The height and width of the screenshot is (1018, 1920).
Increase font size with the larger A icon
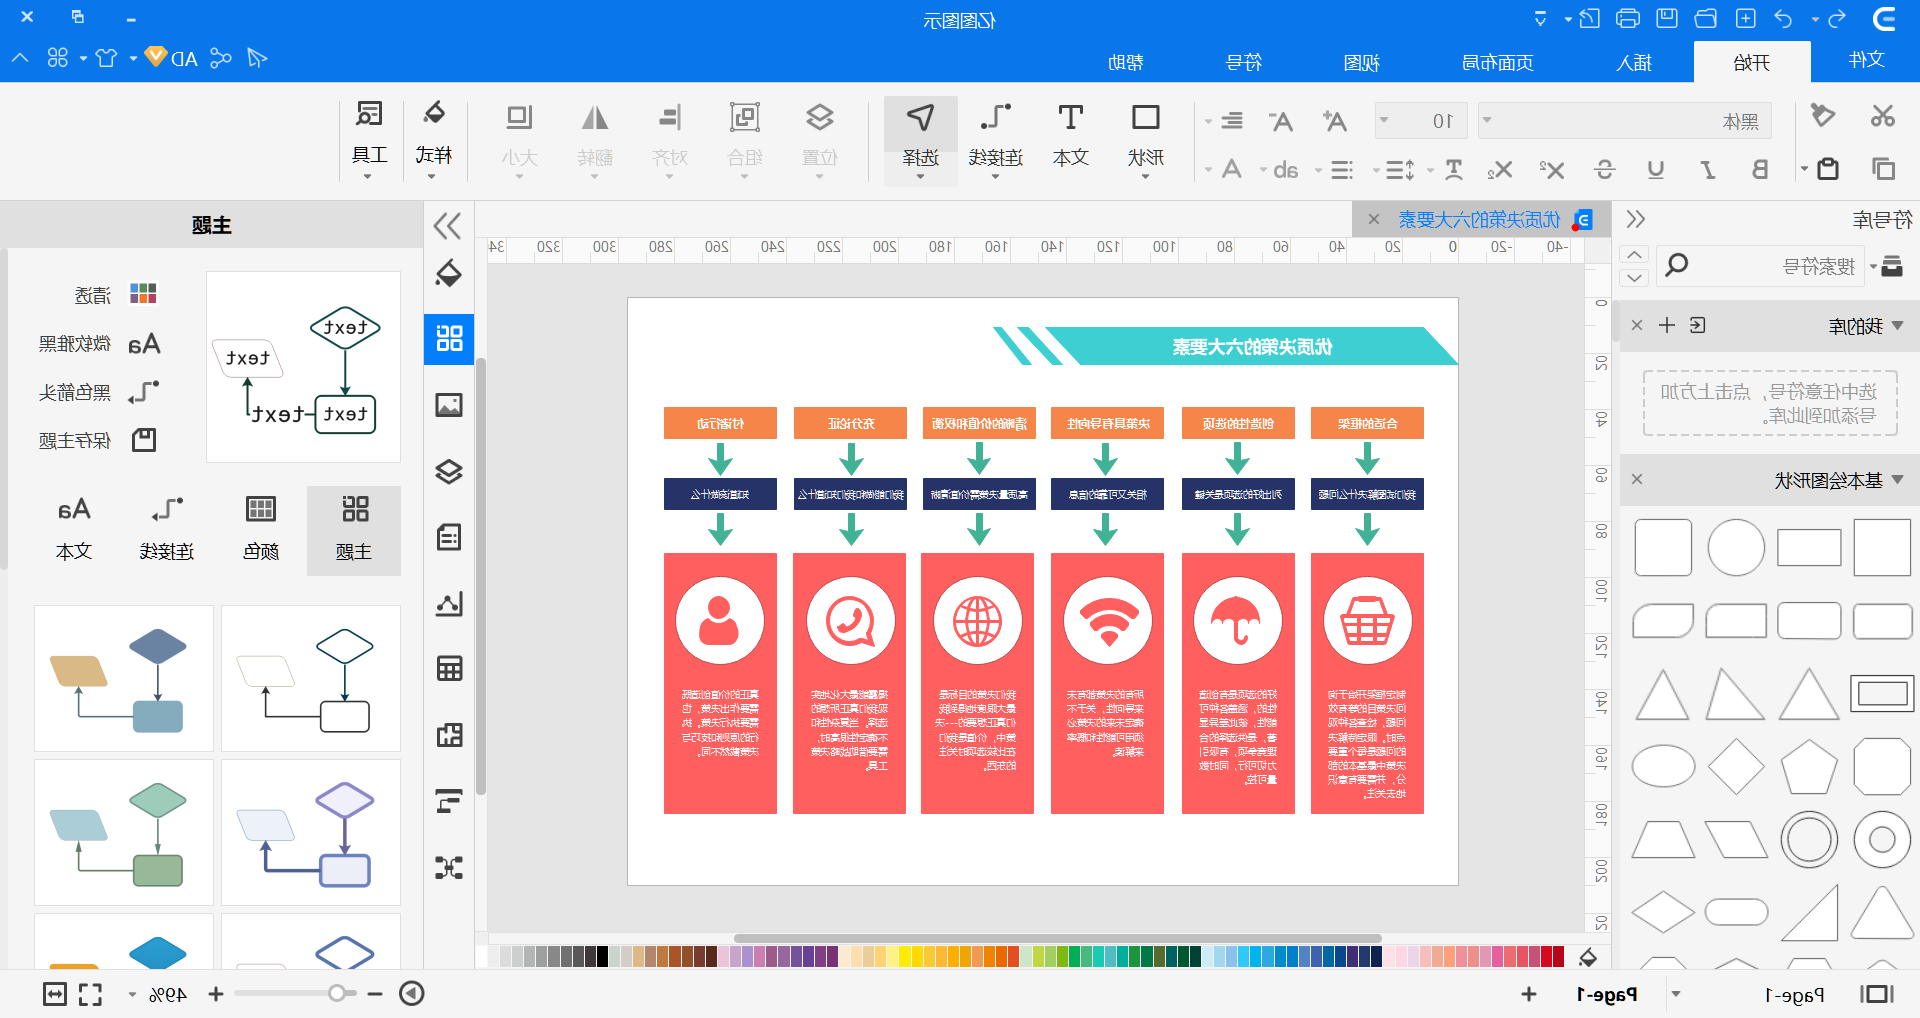tap(1334, 121)
